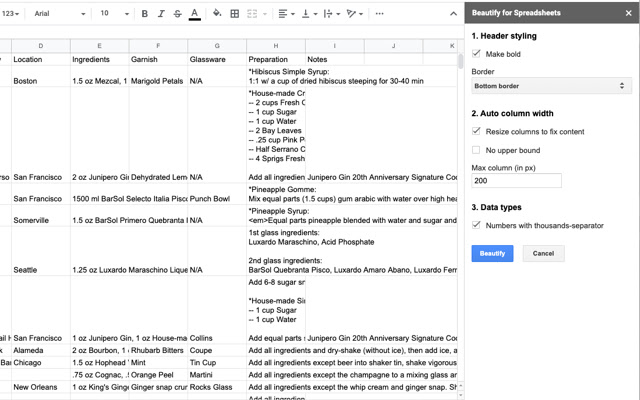Open the Bottom border dropdown
The image size is (640, 400).
coord(551,86)
